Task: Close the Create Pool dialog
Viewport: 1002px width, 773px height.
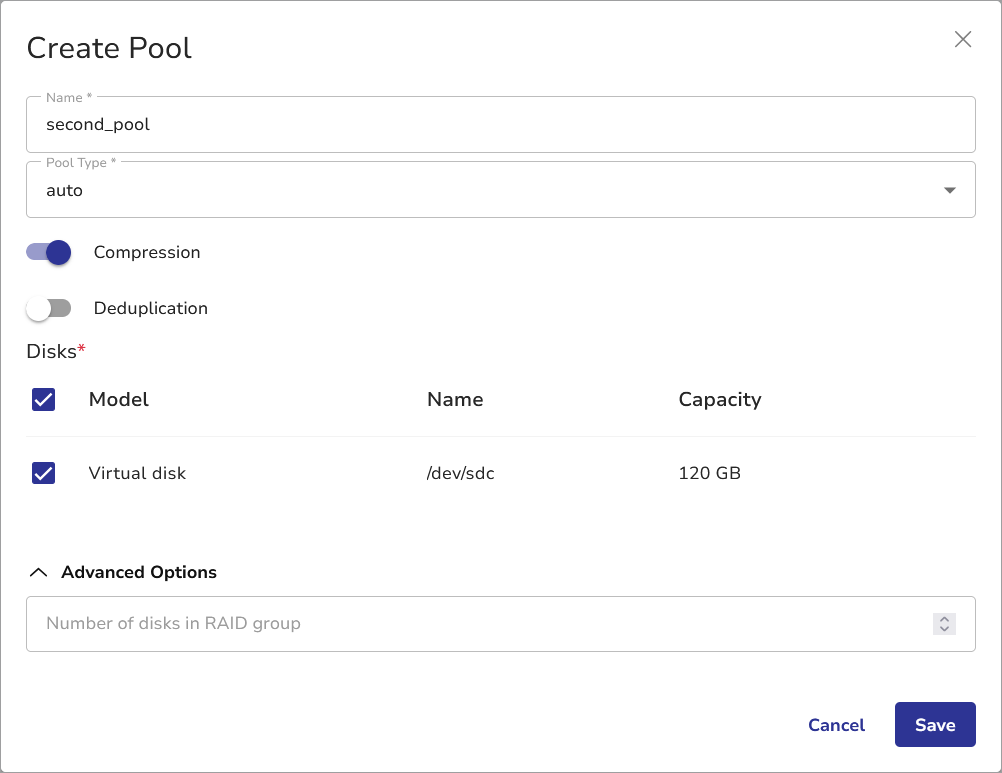Action: click(962, 40)
